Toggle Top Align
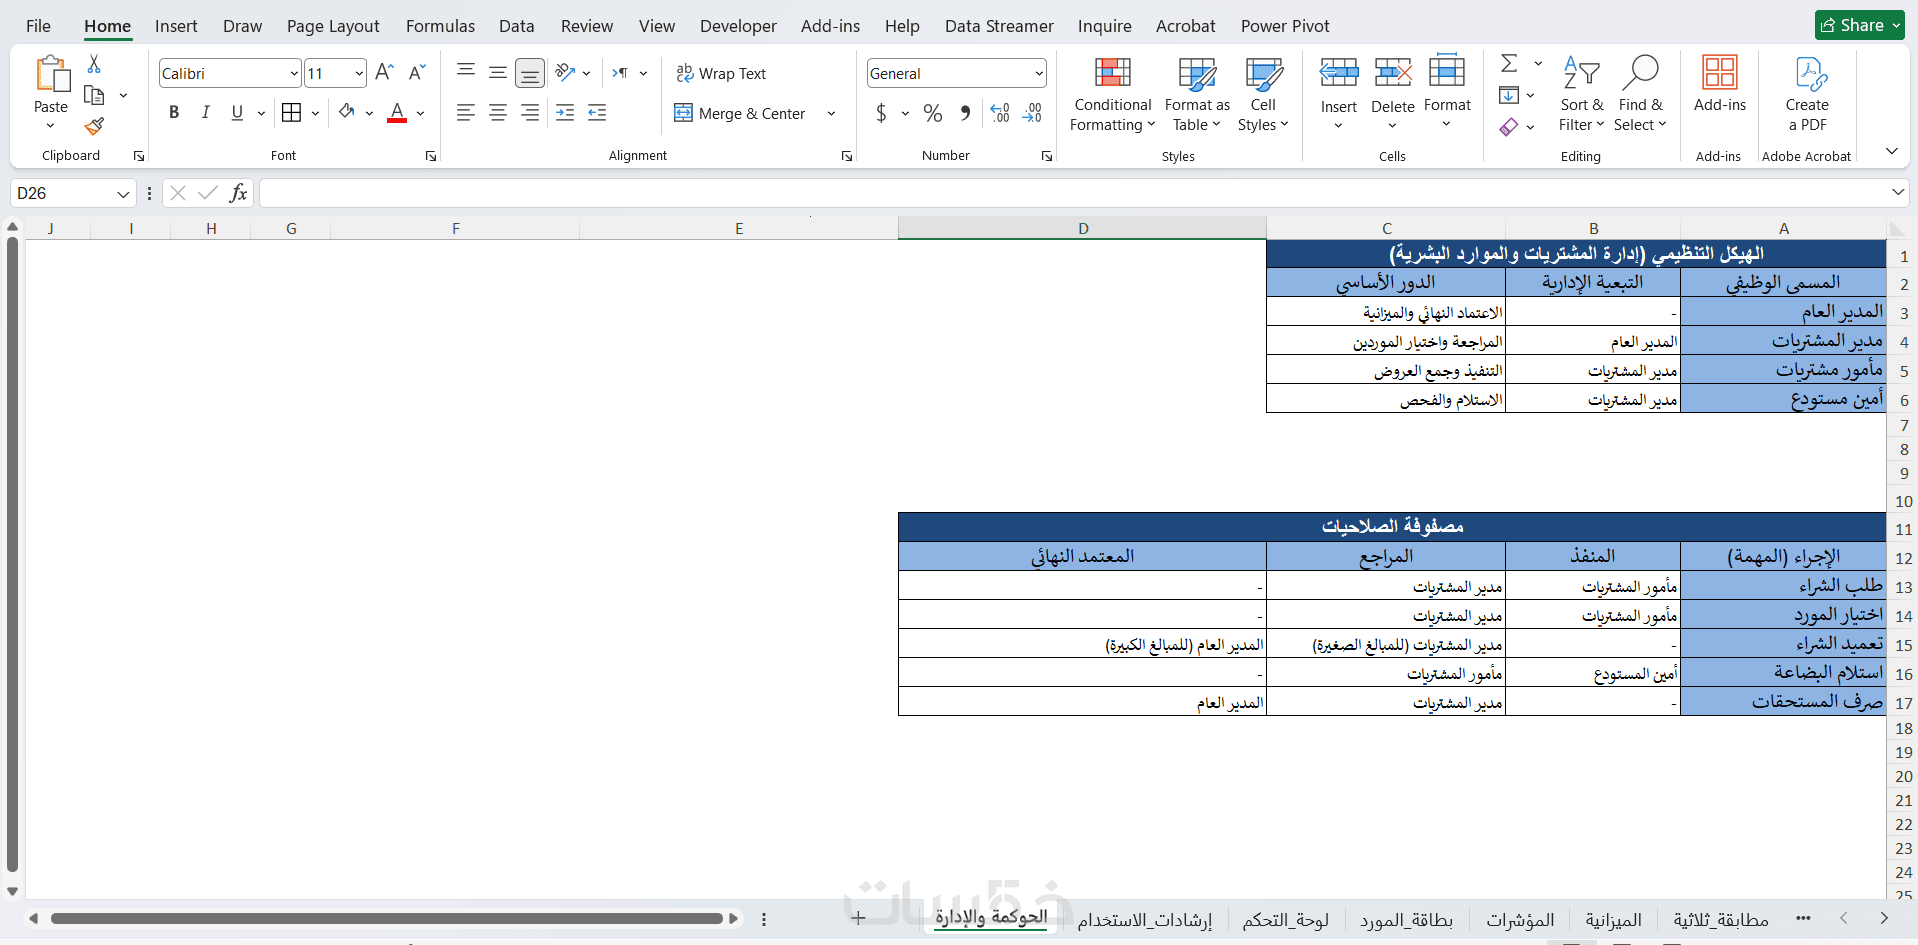This screenshot has width=1918, height=945. (466, 72)
